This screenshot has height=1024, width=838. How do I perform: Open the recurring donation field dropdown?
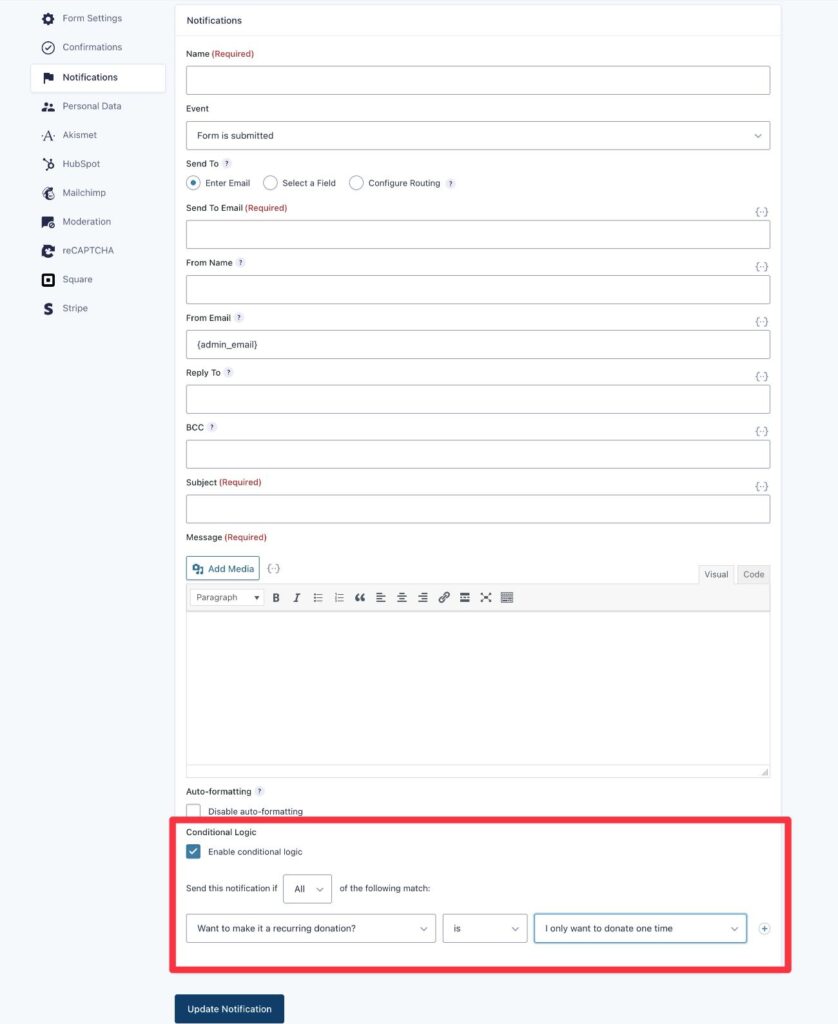(311, 928)
